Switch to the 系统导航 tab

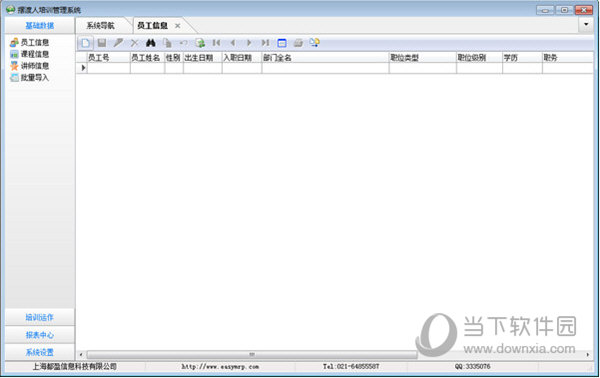point(100,26)
